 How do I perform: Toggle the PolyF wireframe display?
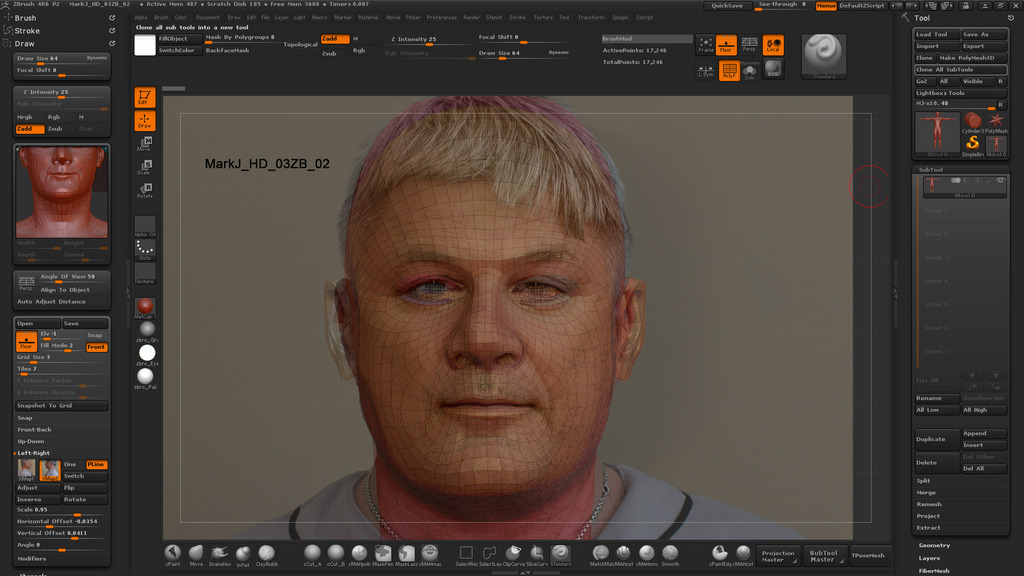[x=729, y=70]
